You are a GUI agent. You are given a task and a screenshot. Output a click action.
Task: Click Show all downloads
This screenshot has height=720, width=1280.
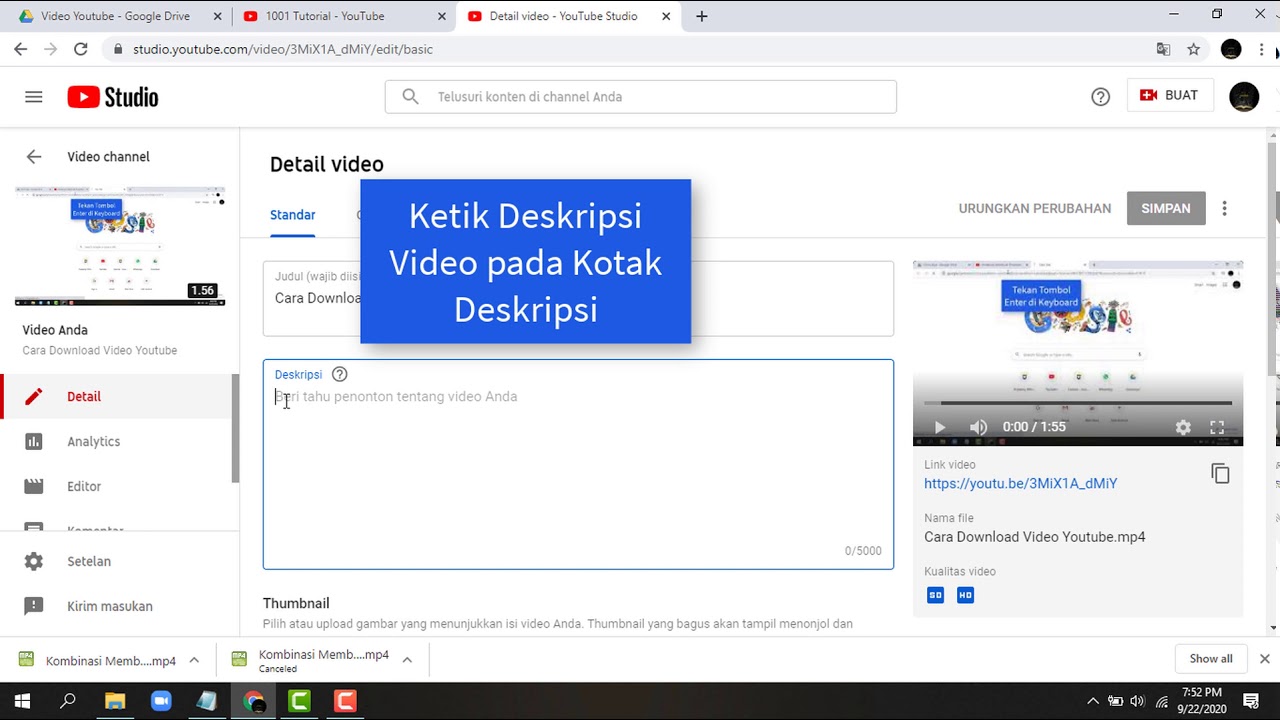[1211, 659]
